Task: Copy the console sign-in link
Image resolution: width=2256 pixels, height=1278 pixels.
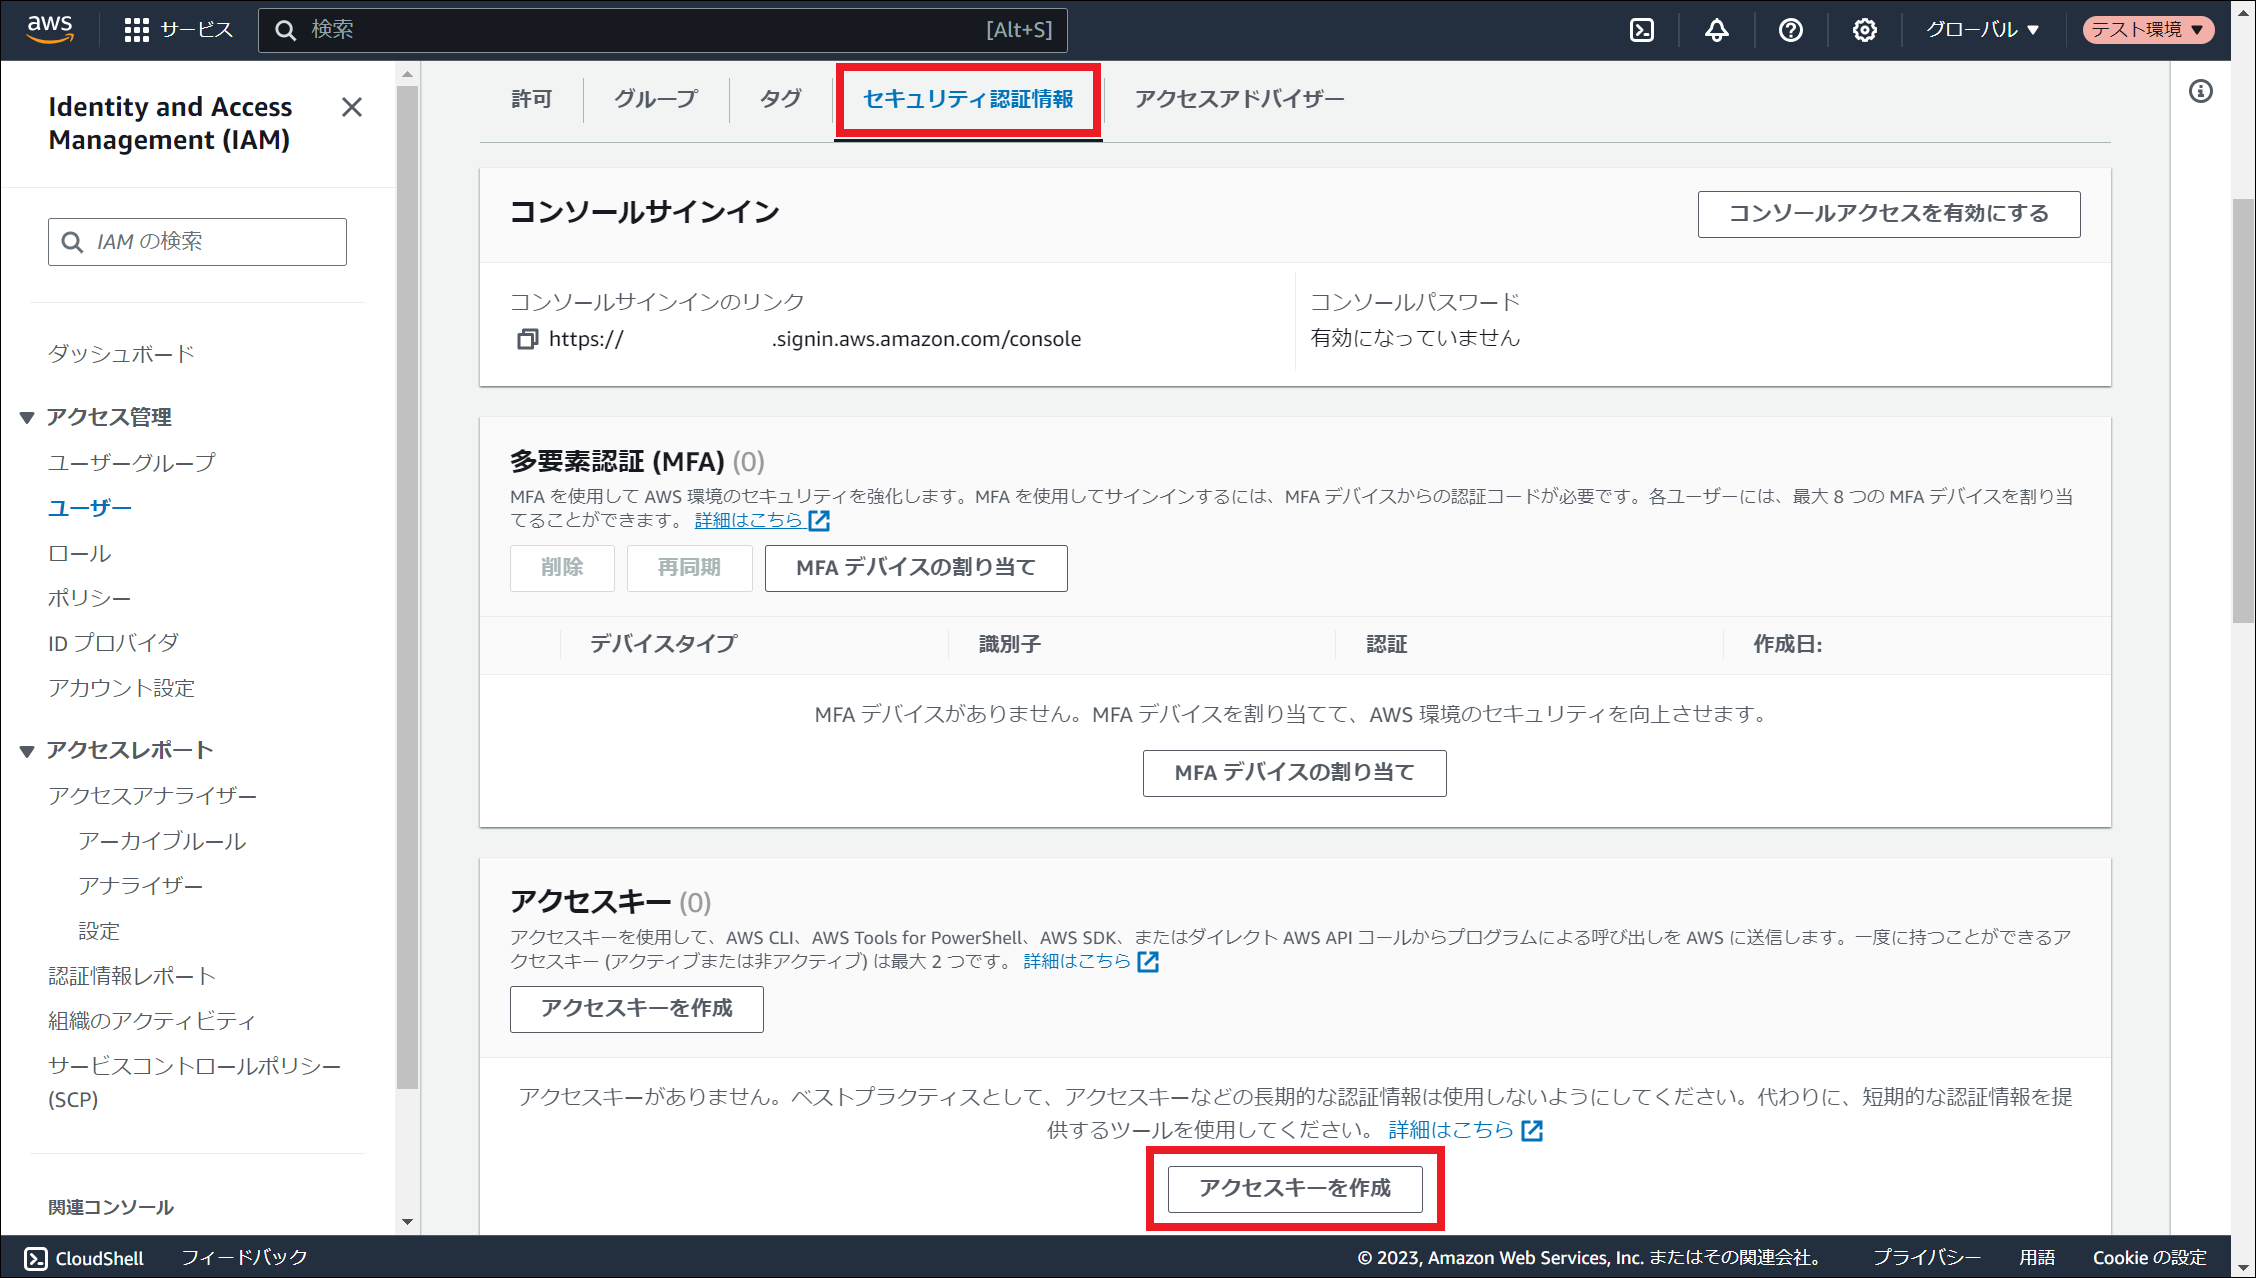Action: point(527,339)
